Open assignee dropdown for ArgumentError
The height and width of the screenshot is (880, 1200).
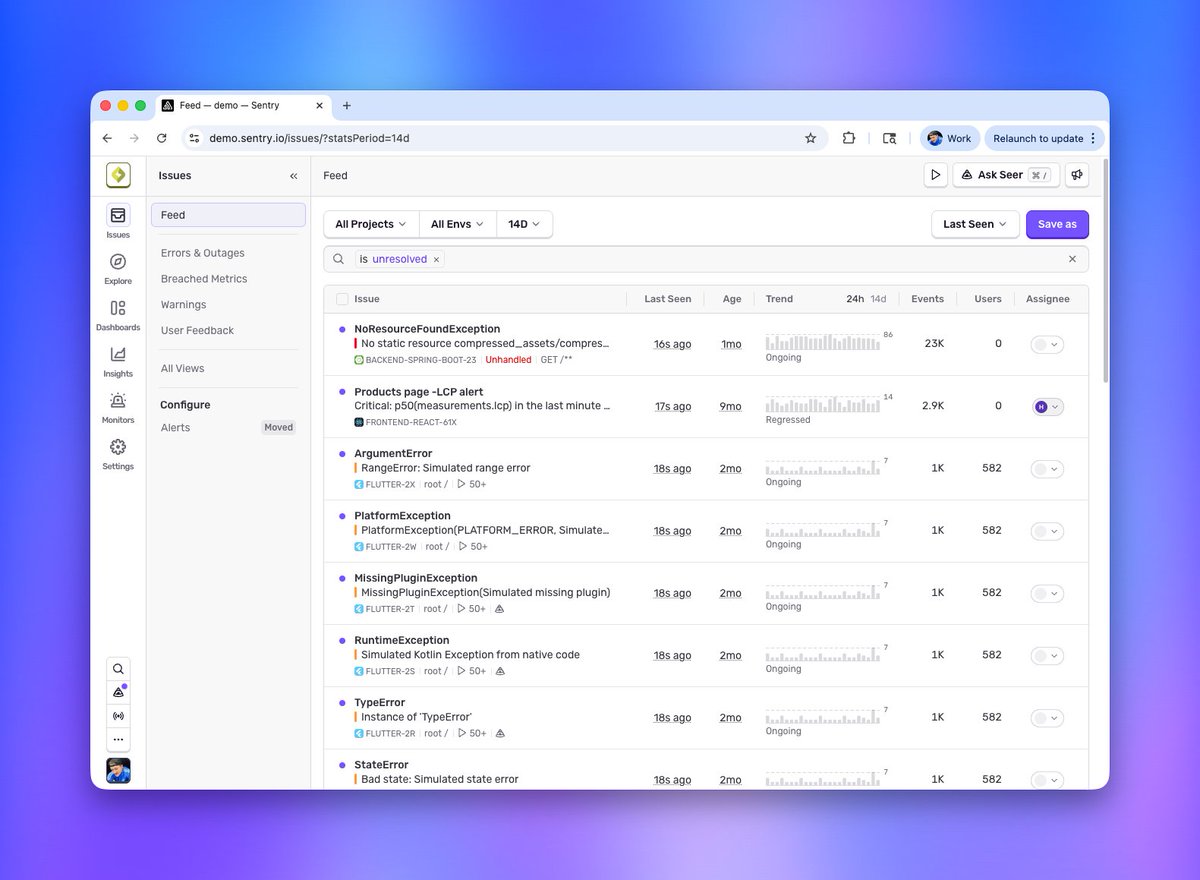[1047, 469]
